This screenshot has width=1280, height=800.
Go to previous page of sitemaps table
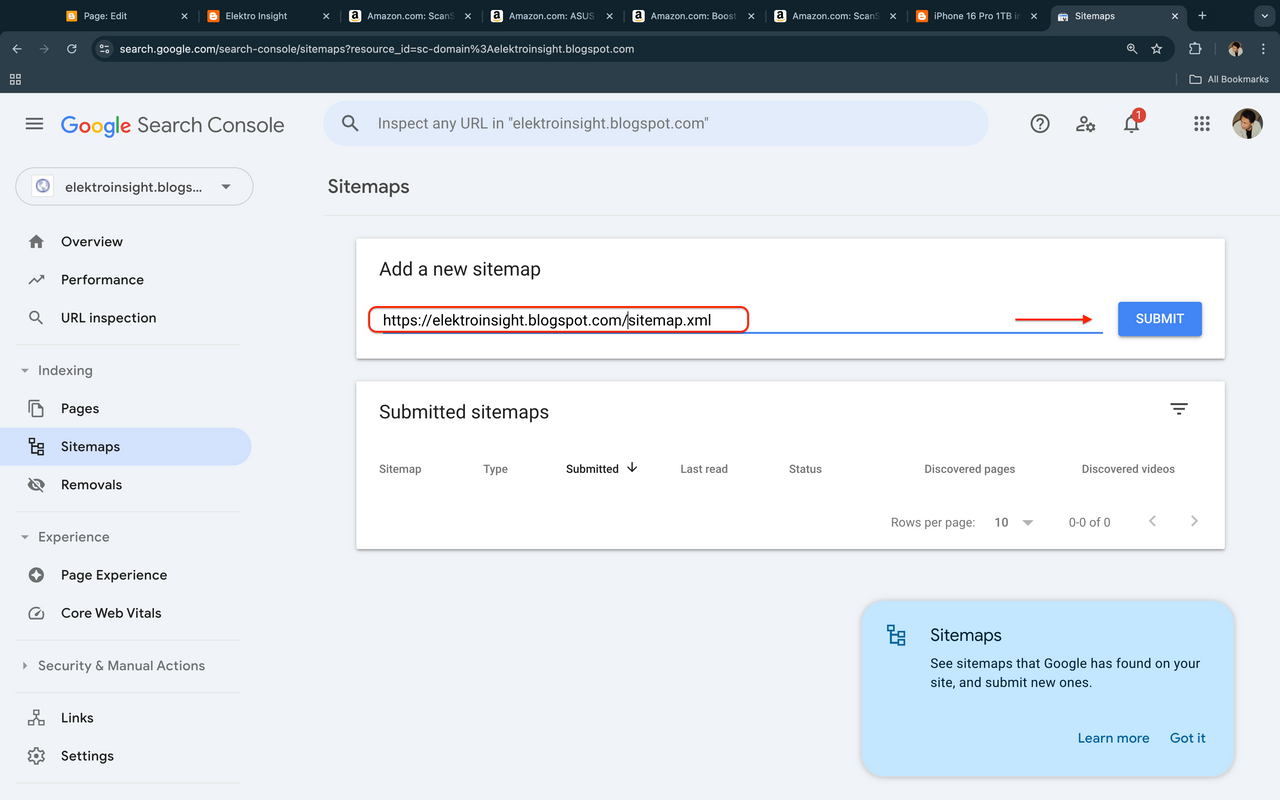coord(1152,521)
